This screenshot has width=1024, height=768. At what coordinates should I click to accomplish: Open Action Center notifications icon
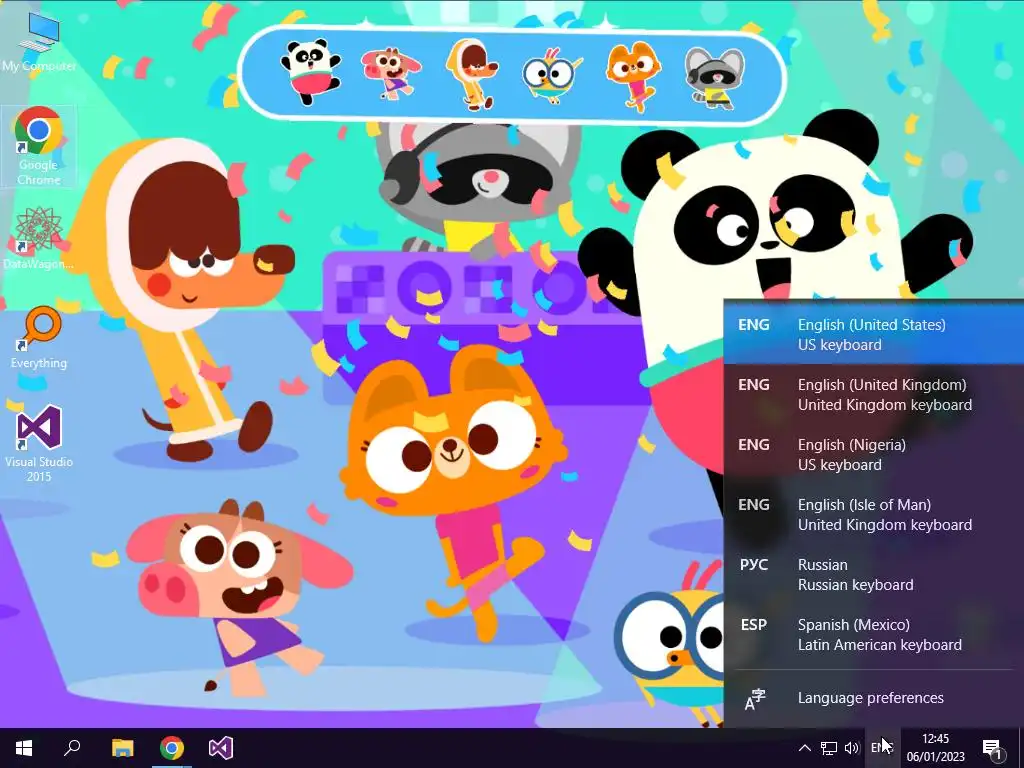click(x=992, y=748)
